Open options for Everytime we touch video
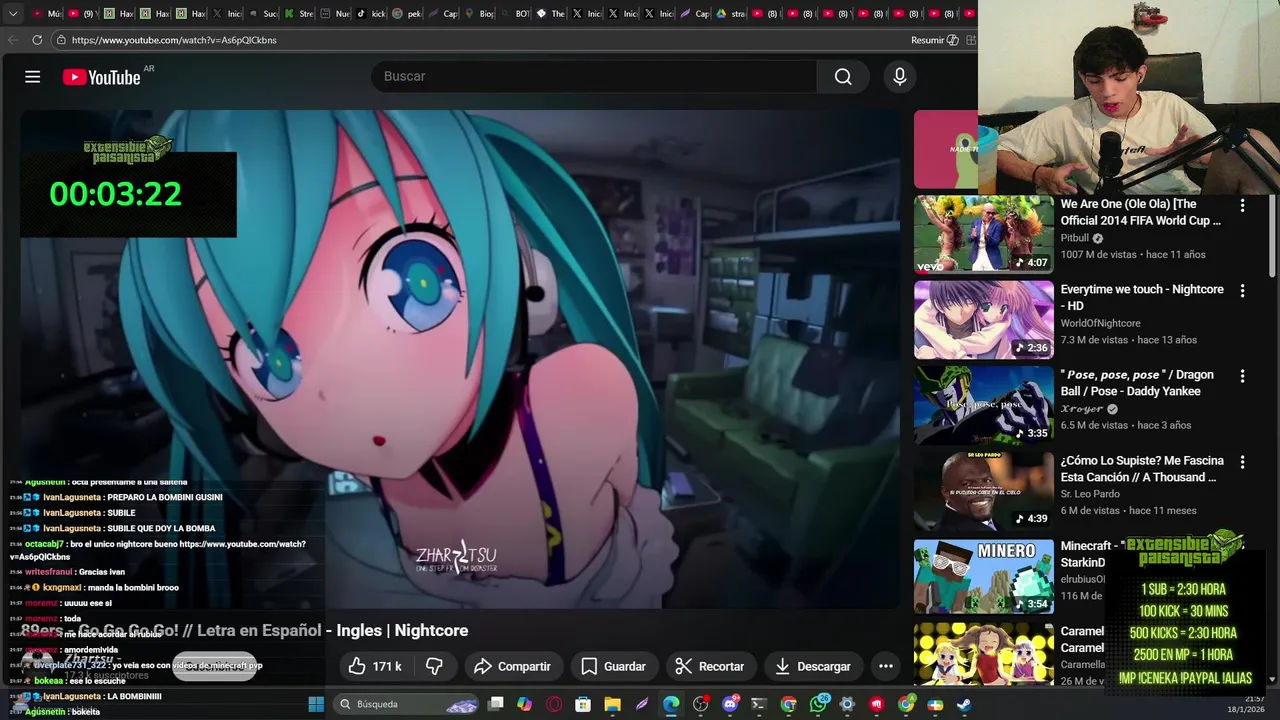Screen dimensions: 1280x720 click(1242, 291)
